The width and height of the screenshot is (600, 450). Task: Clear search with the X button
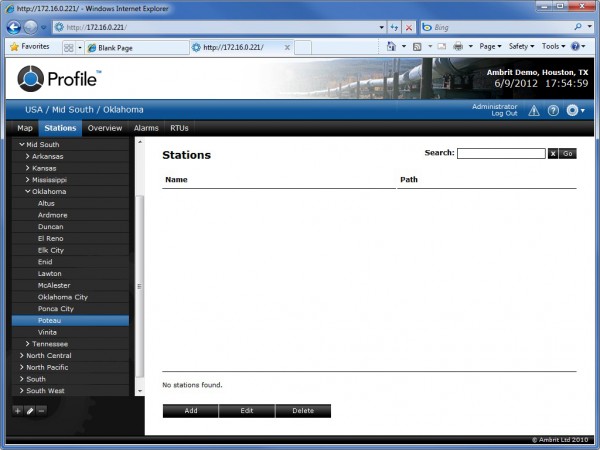(x=553, y=153)
